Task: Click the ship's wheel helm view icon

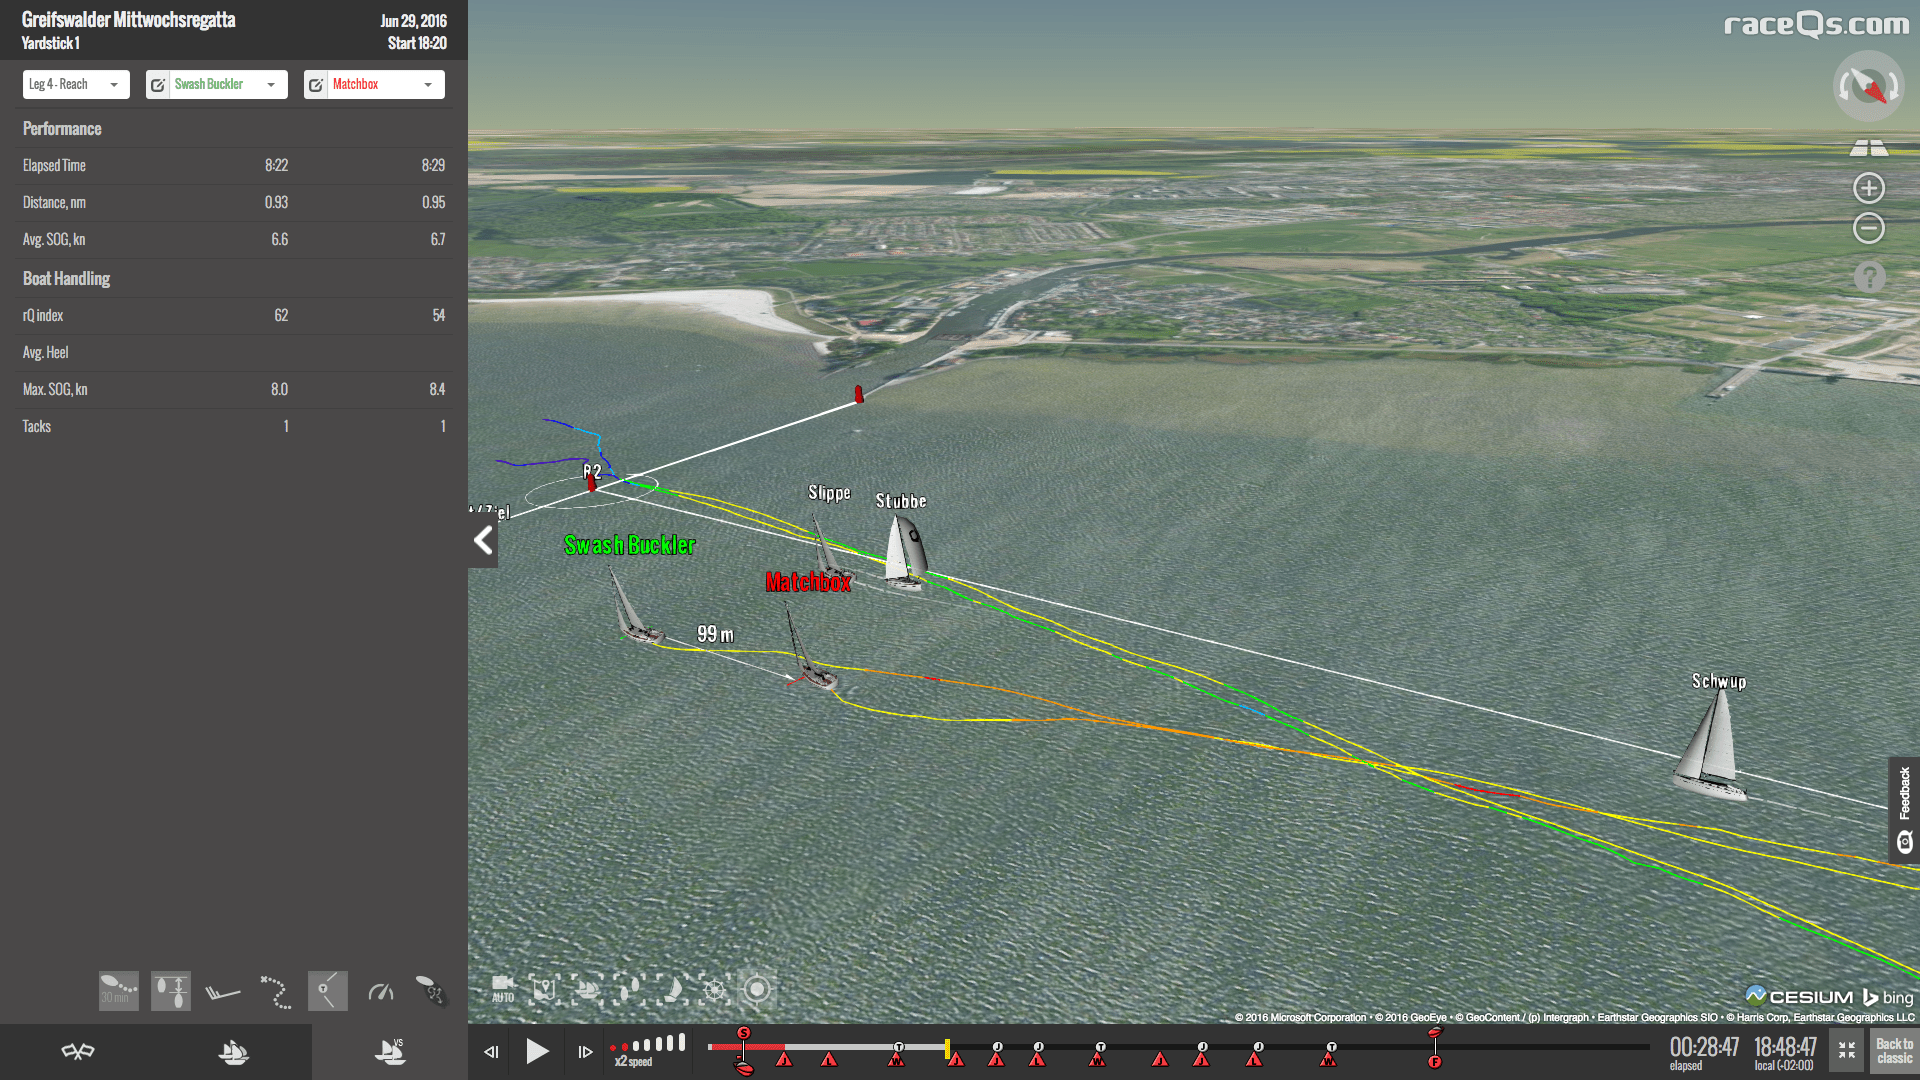Action: [x=714, y=989]
